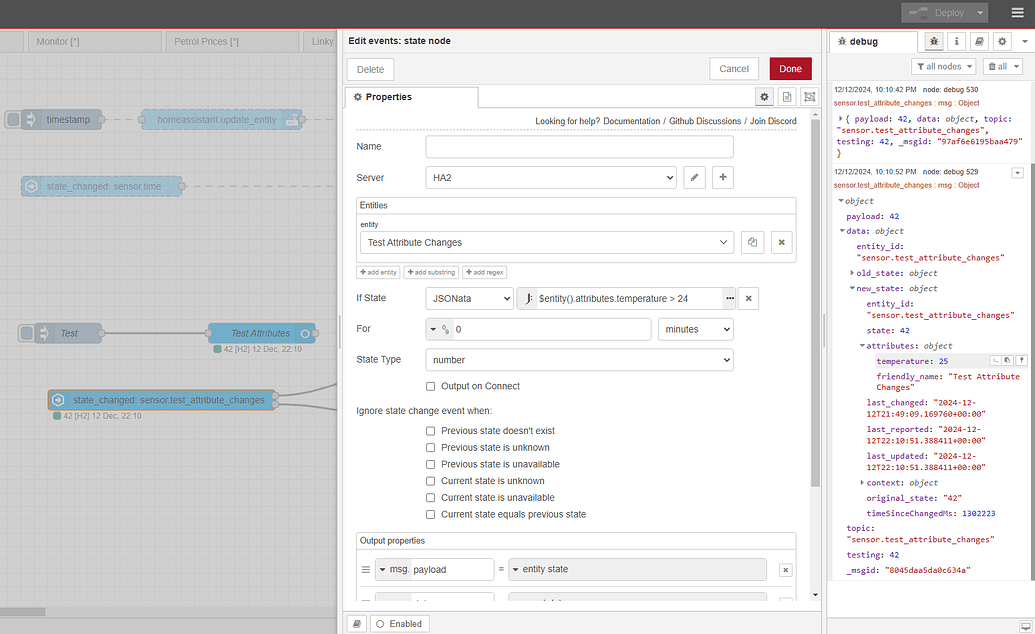Viewport: 1035px width, 634px height.
Task: Click the edit server pencil icon
Action: [695, 177]
